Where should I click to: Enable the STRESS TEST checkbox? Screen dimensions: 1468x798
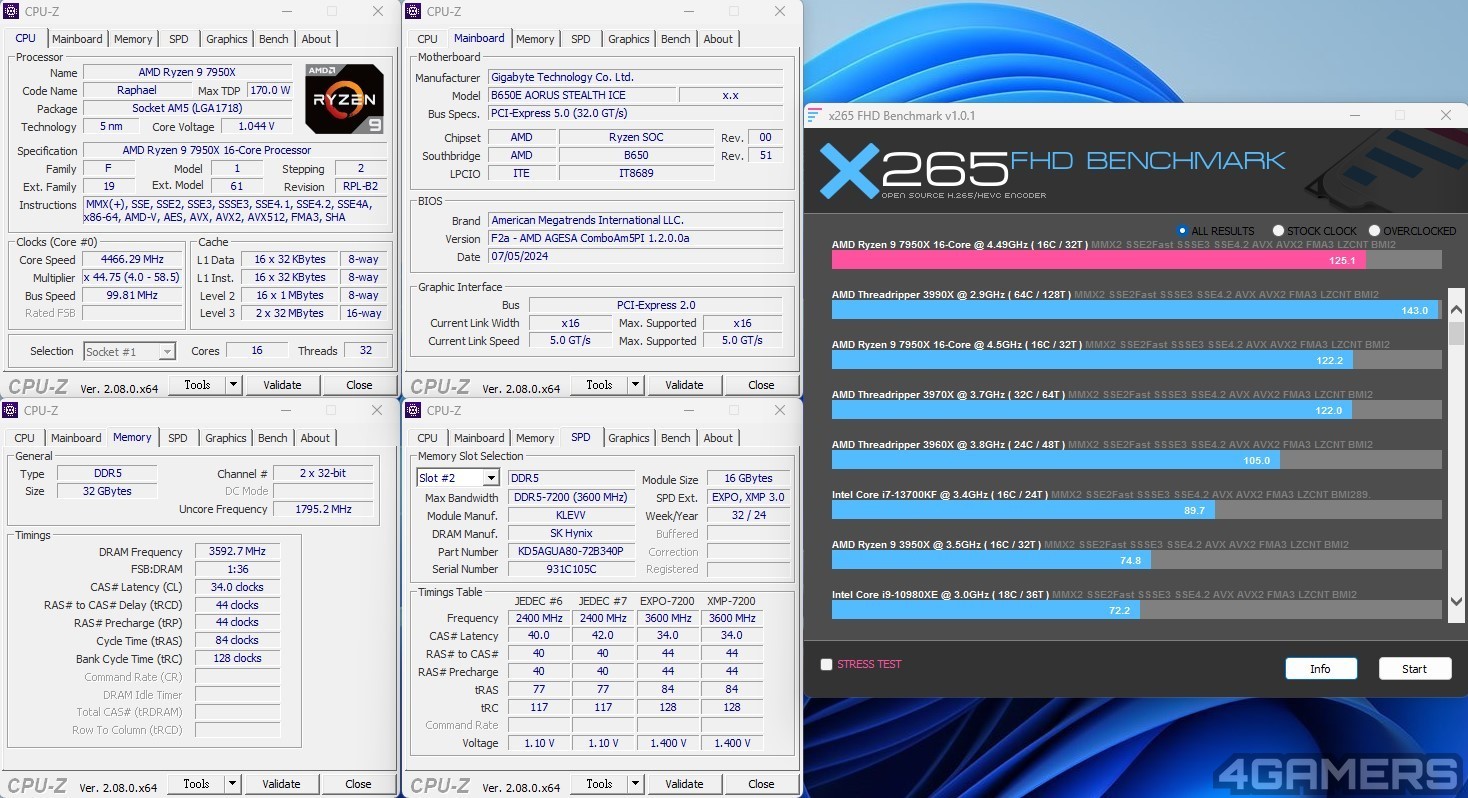(826, 664)
